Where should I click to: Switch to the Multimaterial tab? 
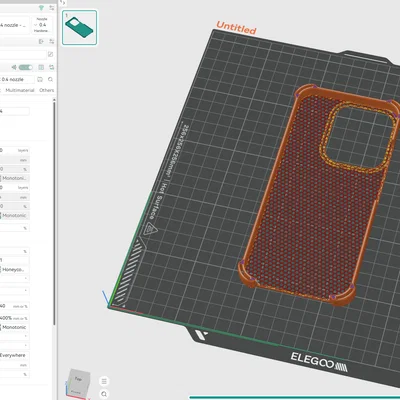(x=20, y=90)
